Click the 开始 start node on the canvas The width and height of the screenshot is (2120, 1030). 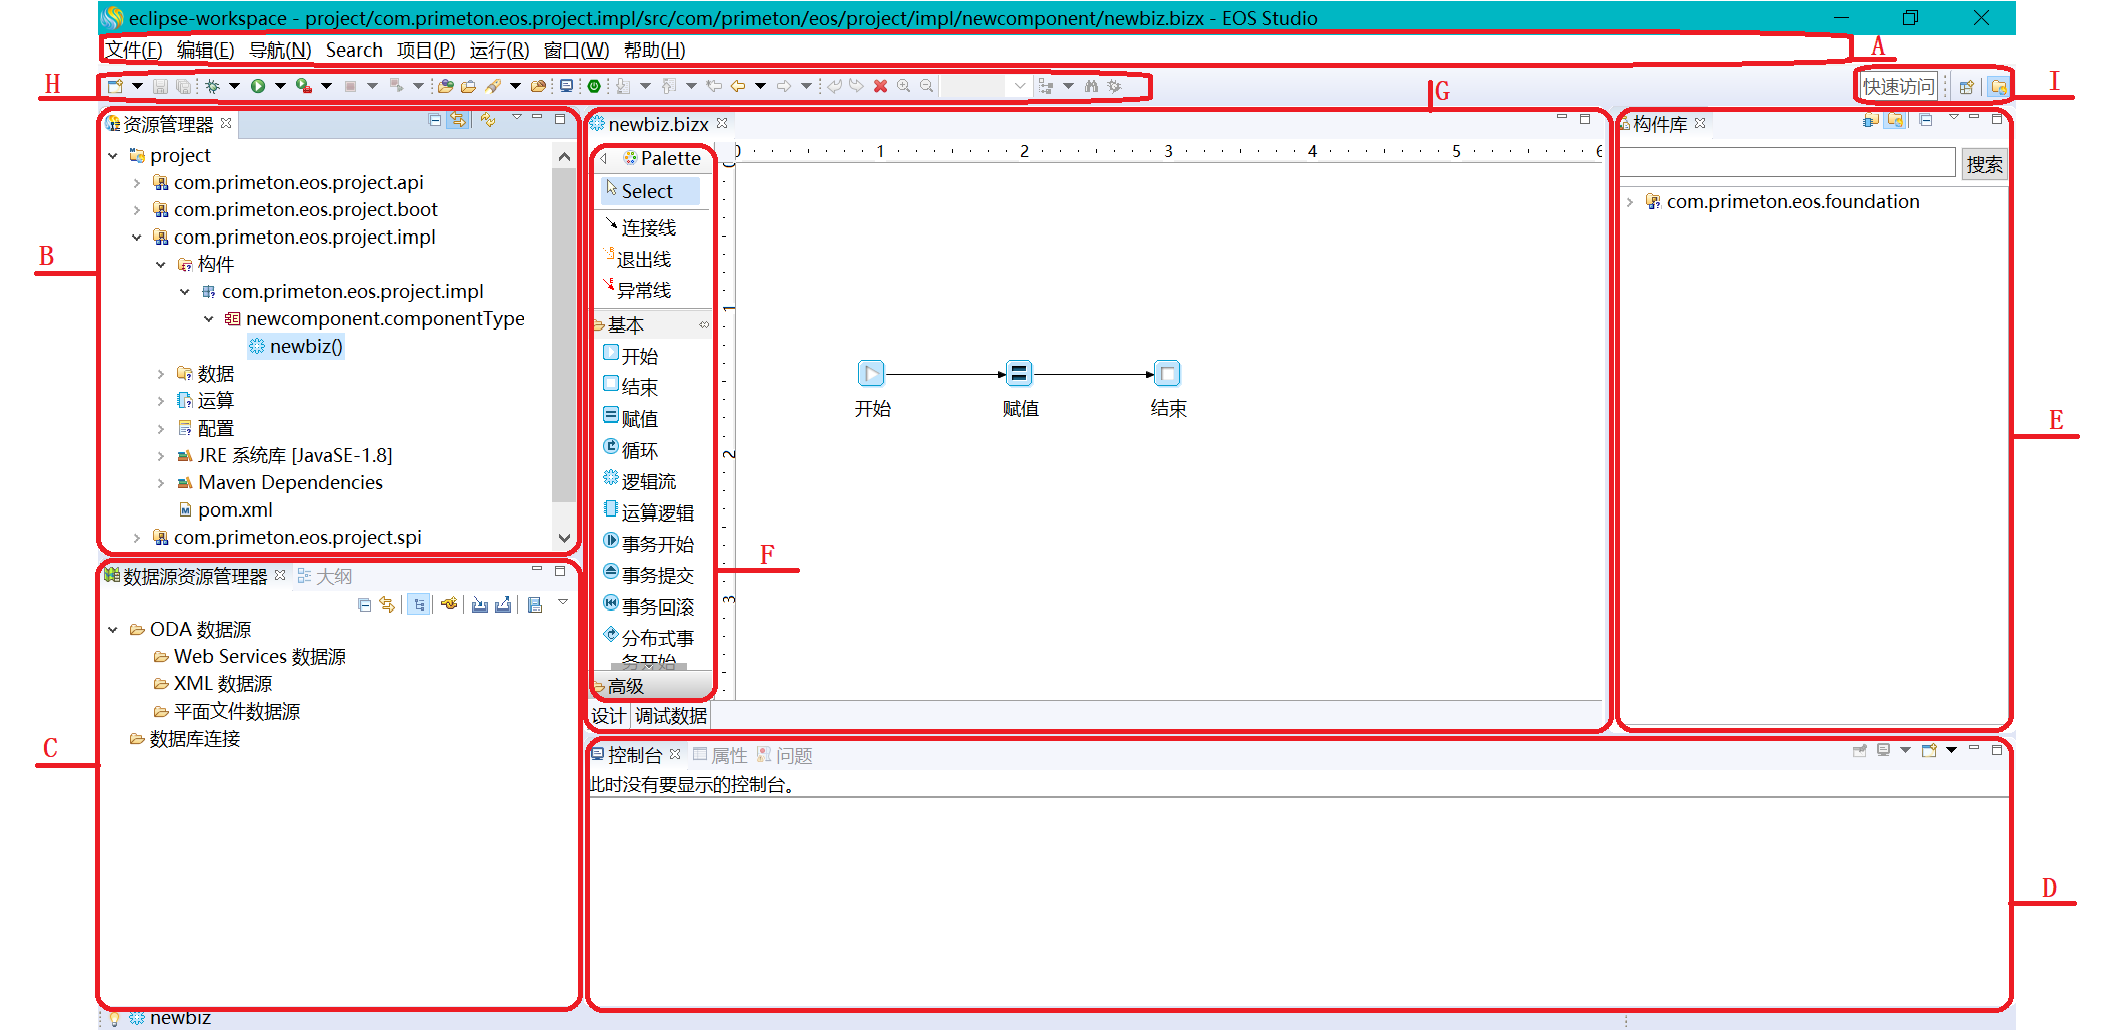point(871,374)
